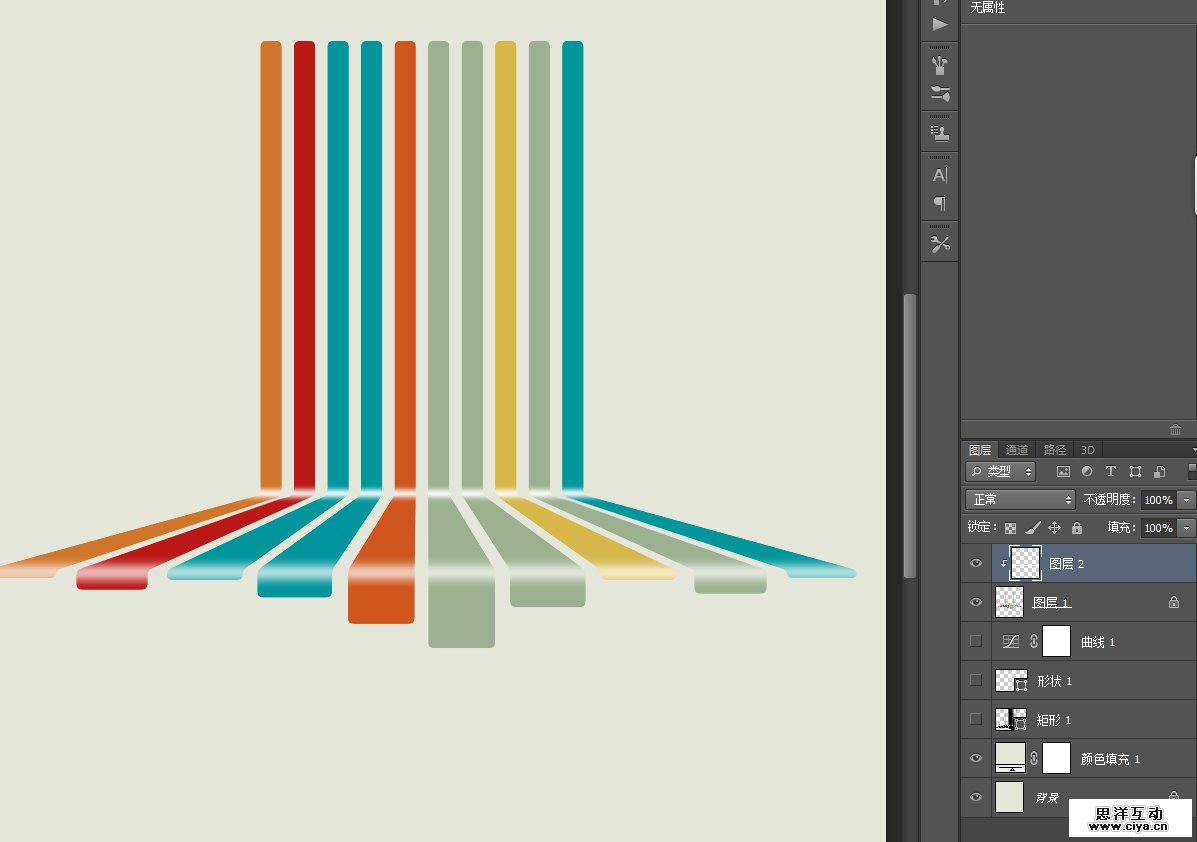Show the 矩形 1 layer visibility box

pos(976,719)
